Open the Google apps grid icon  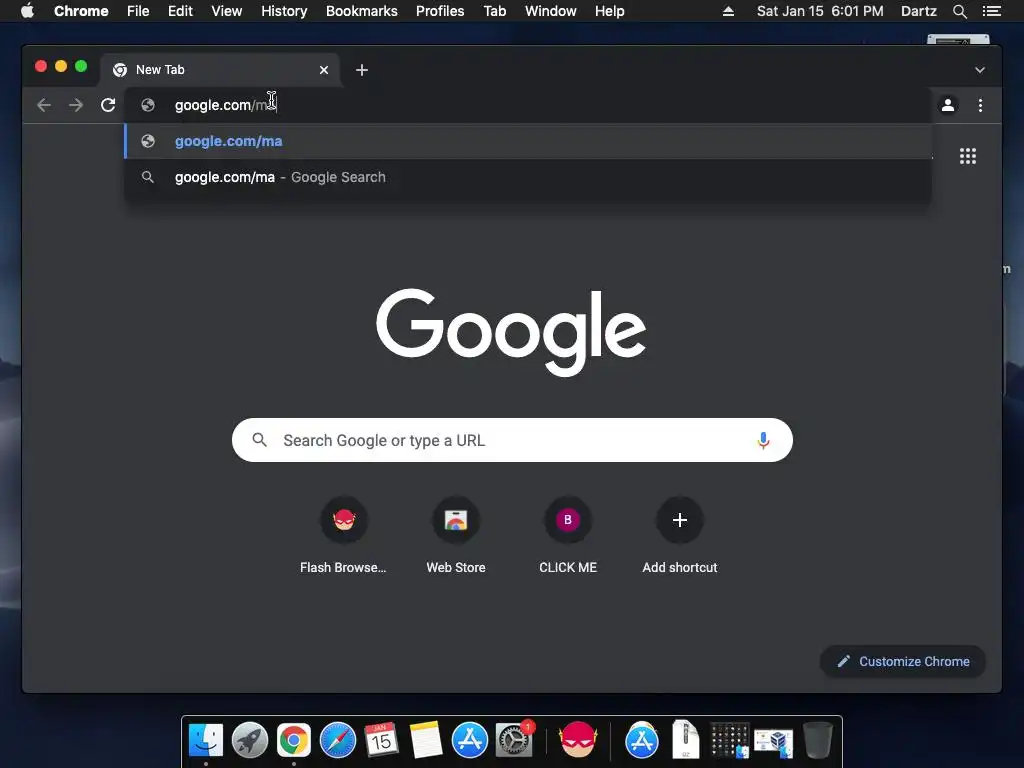(x=967, y=156)
